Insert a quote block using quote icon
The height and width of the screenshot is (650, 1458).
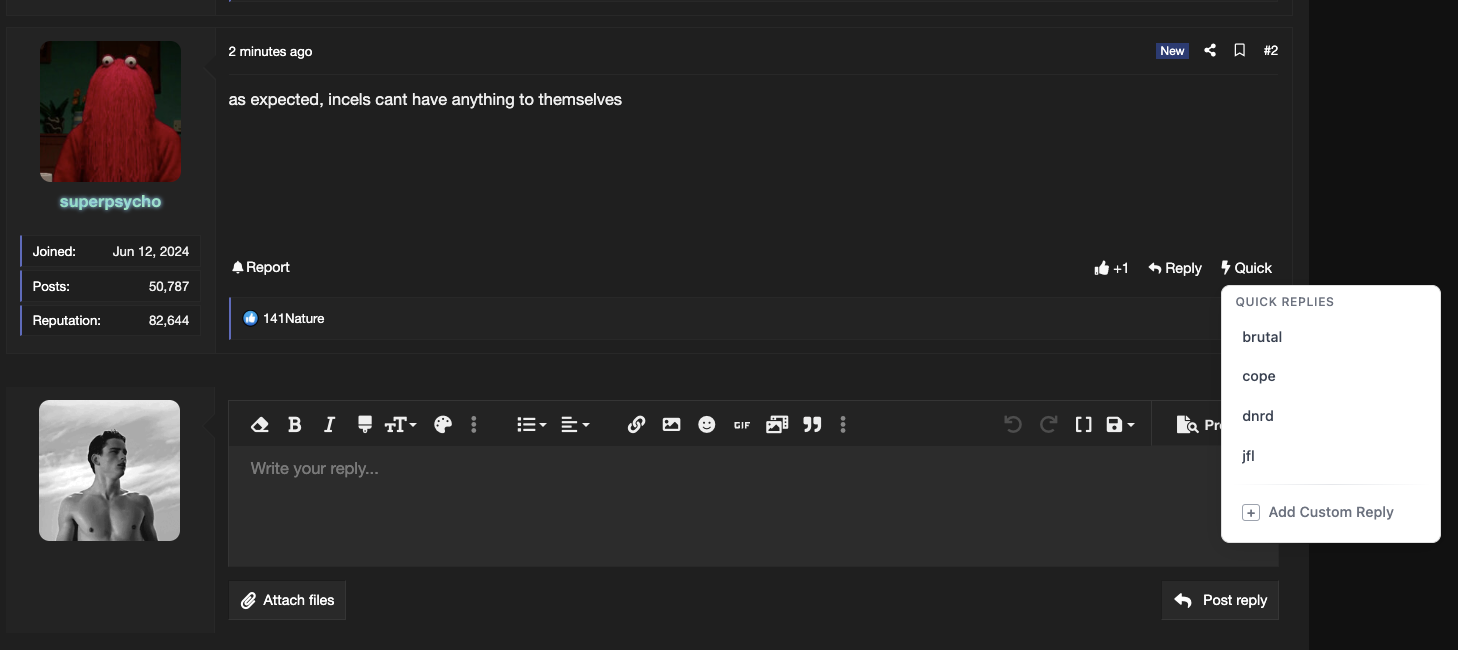[812, 425]
